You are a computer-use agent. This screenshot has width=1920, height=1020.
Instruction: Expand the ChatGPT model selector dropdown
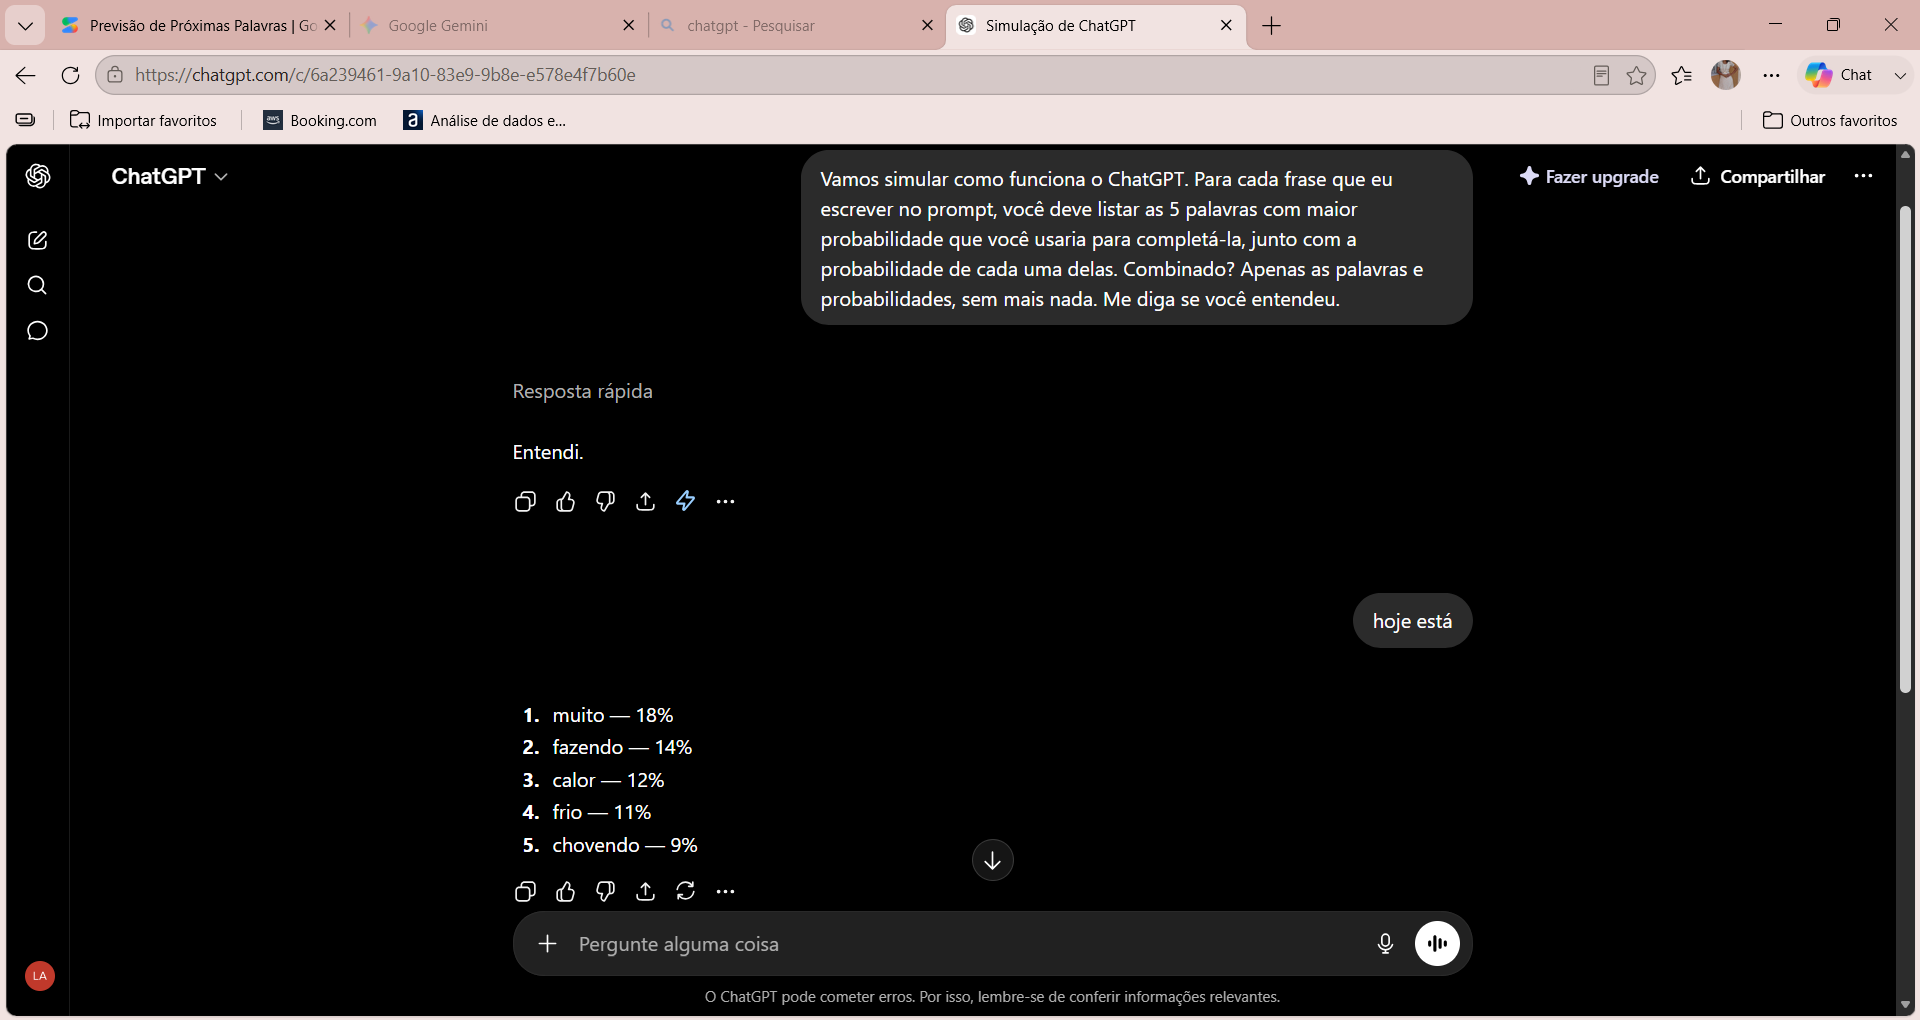point(170,176)
